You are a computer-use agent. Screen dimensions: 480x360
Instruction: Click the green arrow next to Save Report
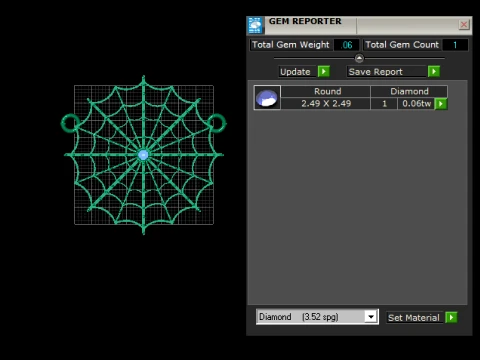coord(434,71)
